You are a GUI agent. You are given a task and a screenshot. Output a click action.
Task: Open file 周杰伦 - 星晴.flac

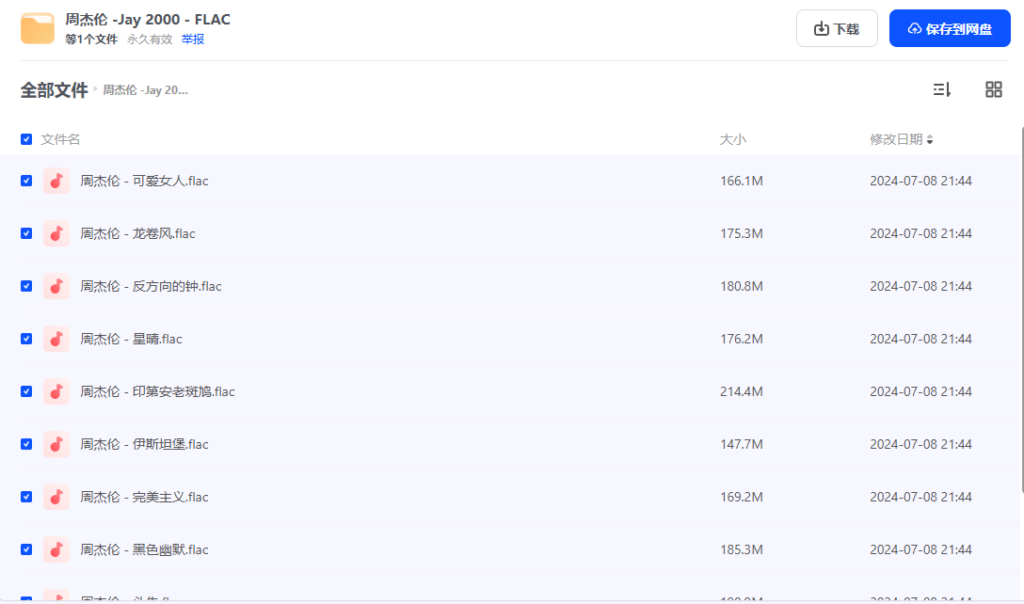click(131, 339)
